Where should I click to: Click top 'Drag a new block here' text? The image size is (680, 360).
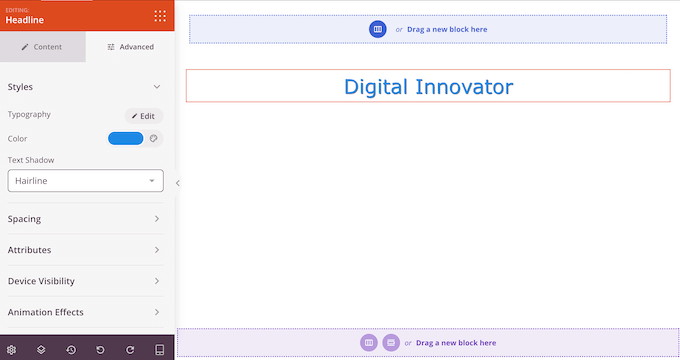447,29
